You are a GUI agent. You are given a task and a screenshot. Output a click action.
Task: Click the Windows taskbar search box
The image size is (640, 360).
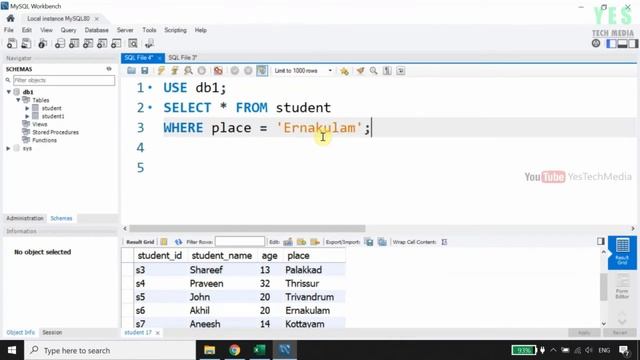(110, 350)
